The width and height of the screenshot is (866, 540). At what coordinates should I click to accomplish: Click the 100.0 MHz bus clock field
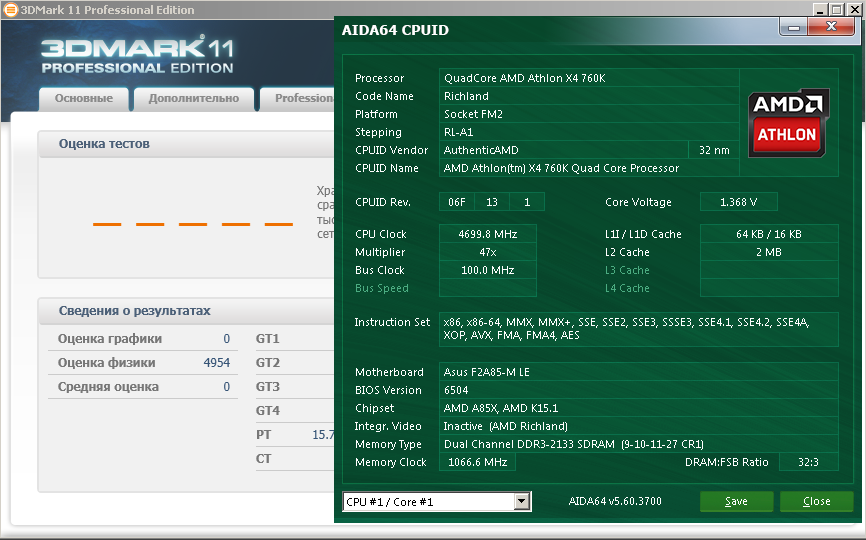coord(488,271)
